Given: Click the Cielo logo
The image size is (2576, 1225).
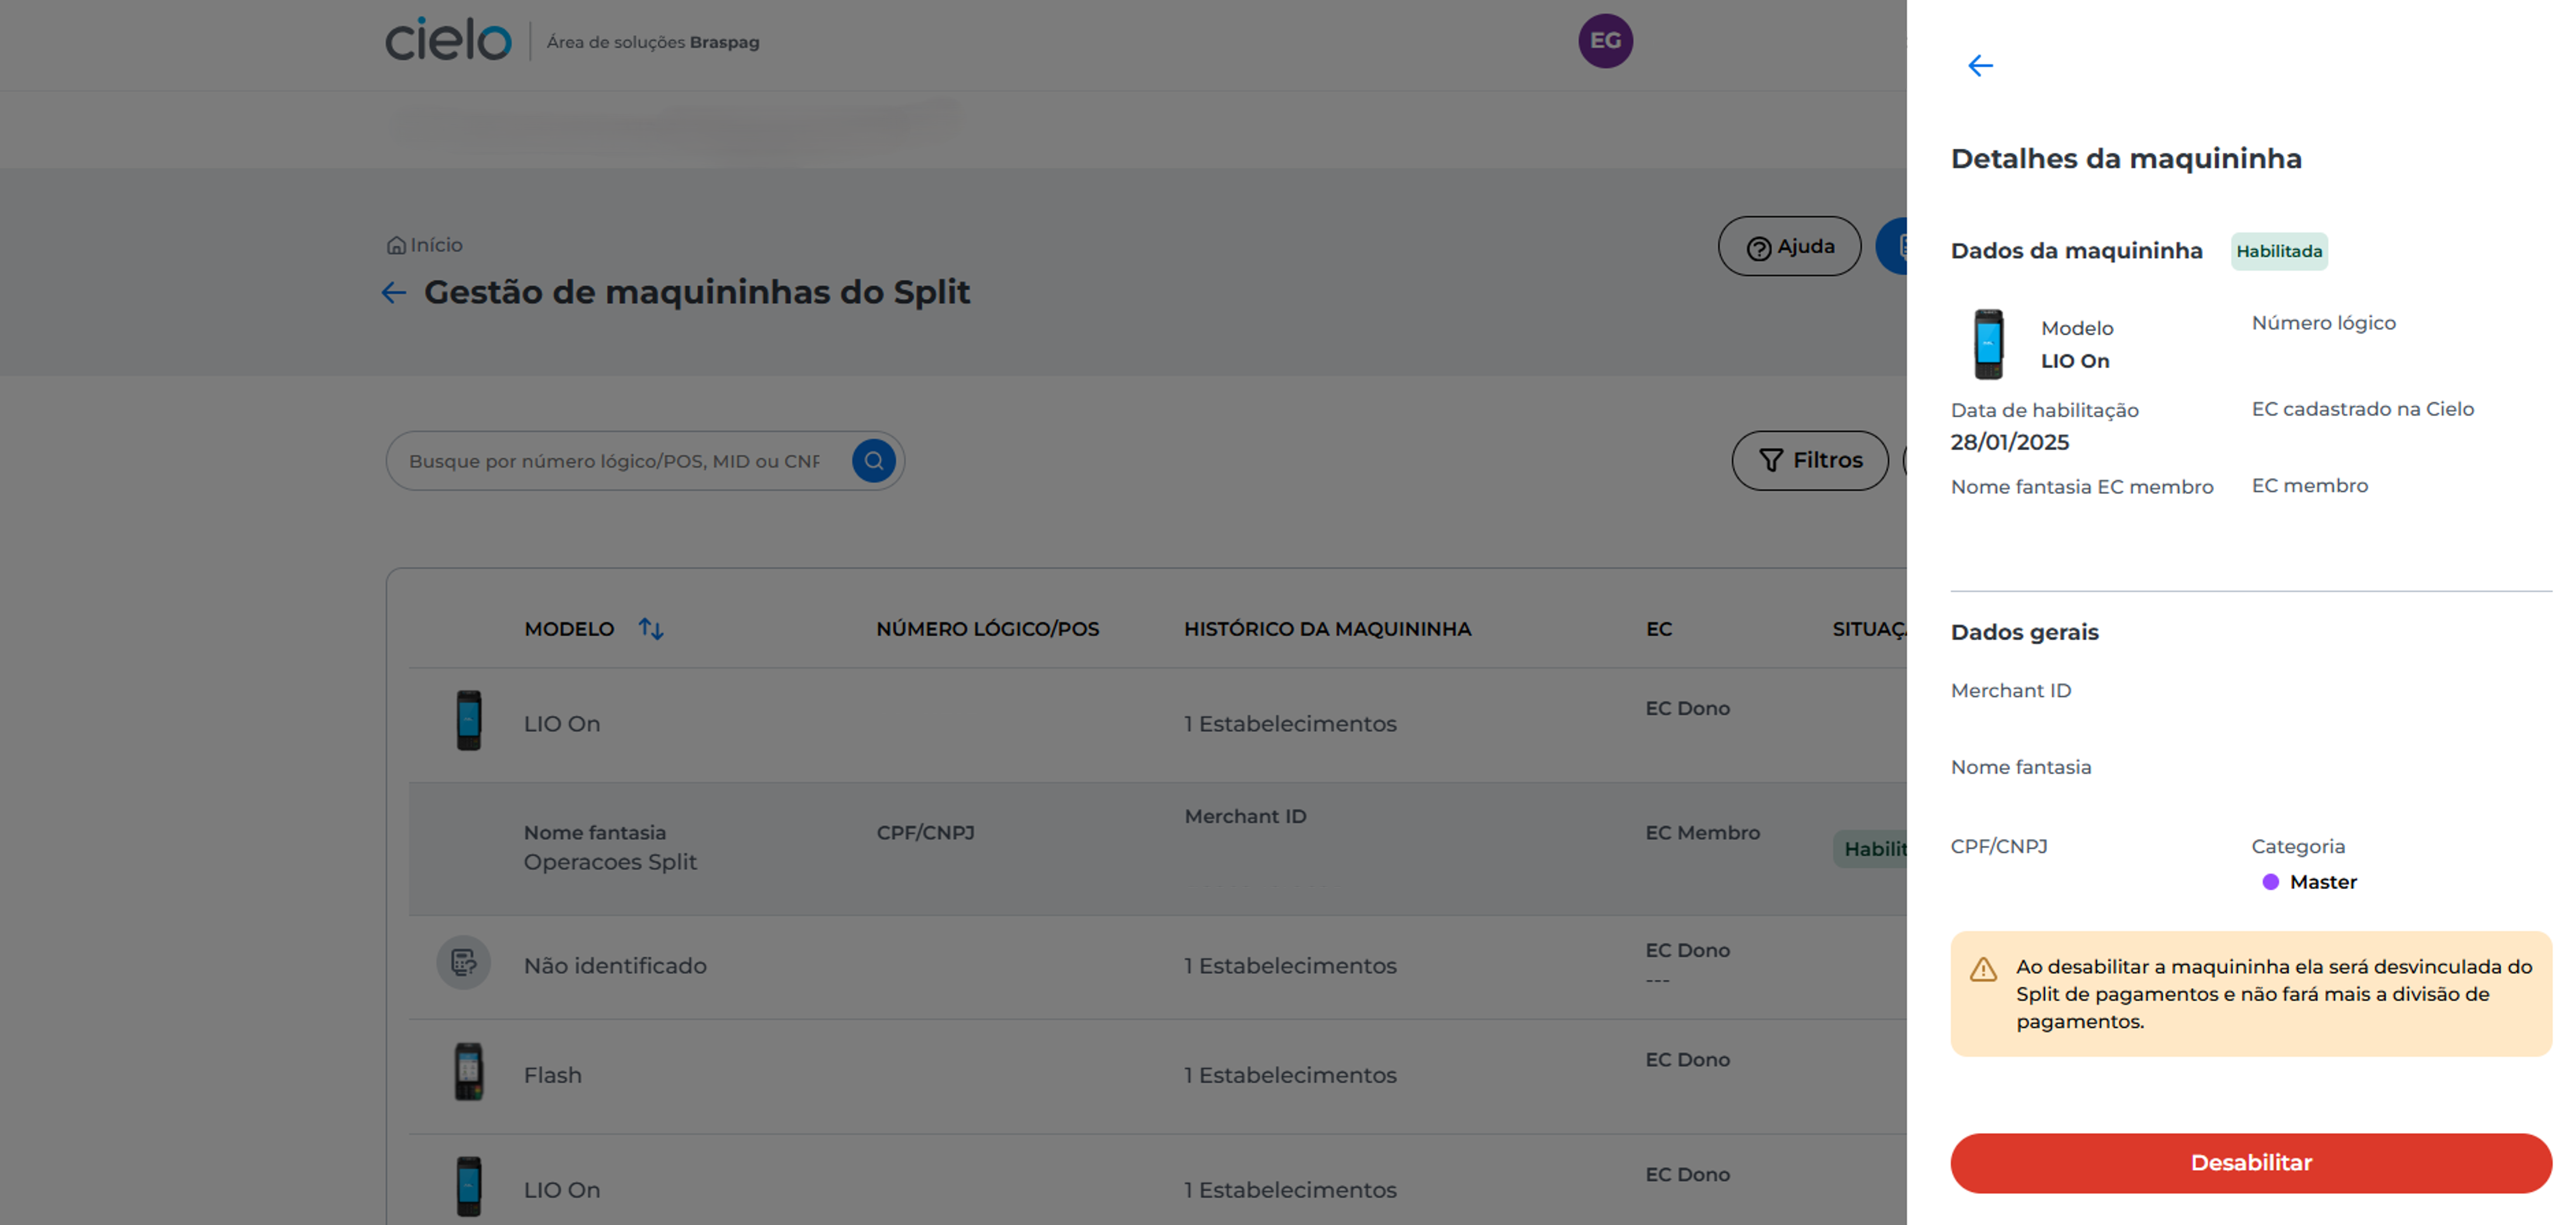Looking at the screenshot, I should tap(448, 40).
